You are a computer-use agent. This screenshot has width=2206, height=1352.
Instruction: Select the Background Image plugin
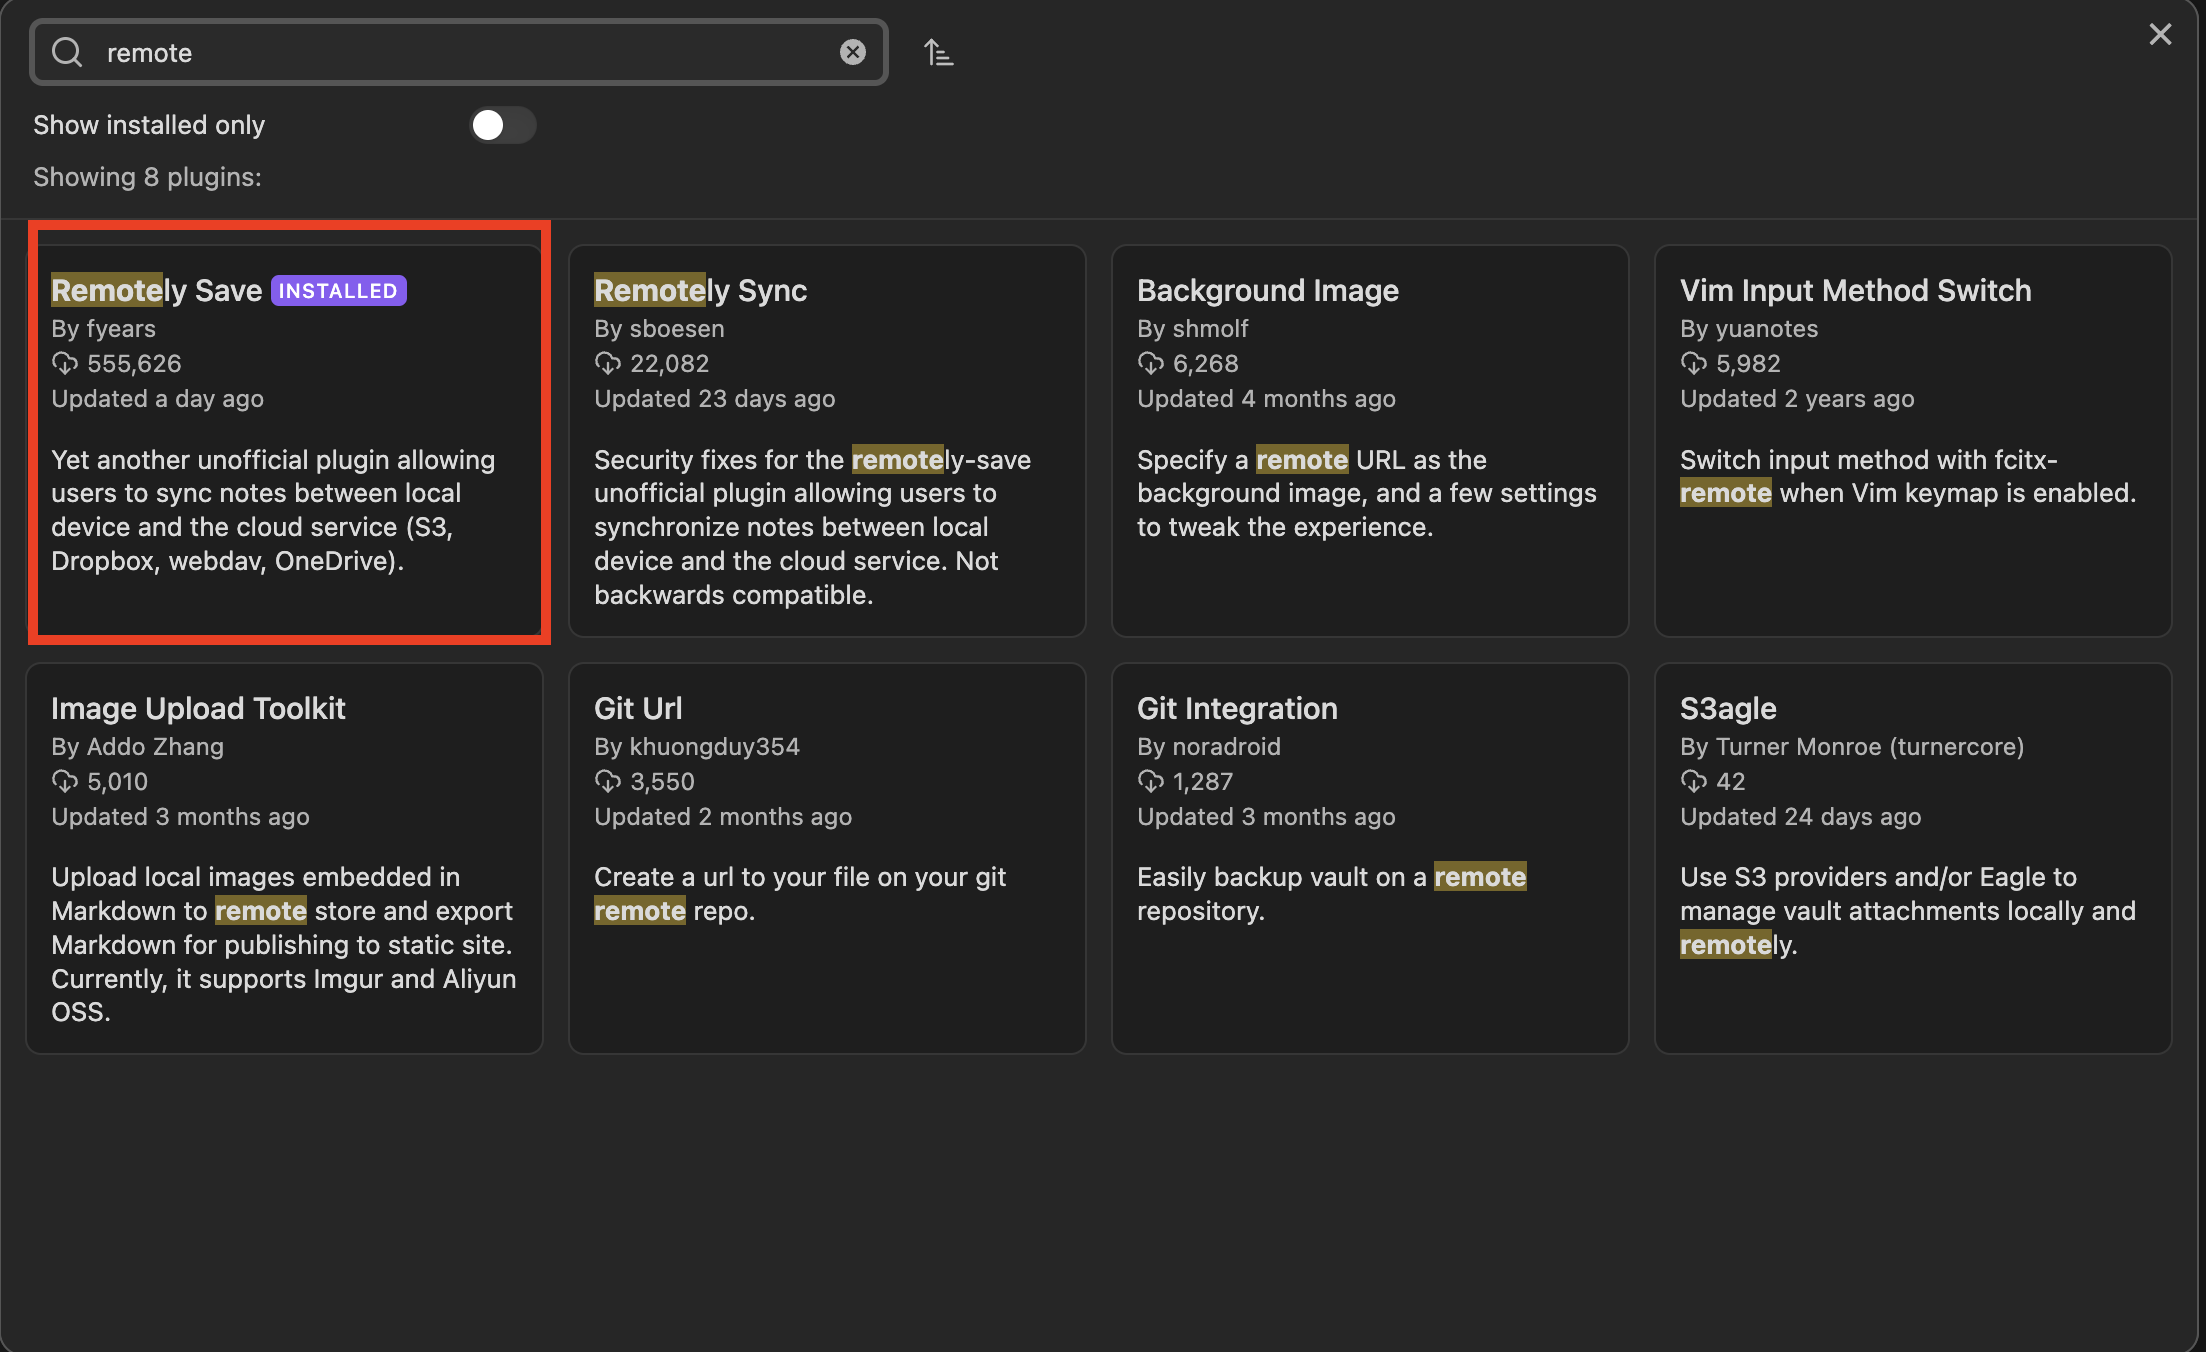pos(1369,440)
